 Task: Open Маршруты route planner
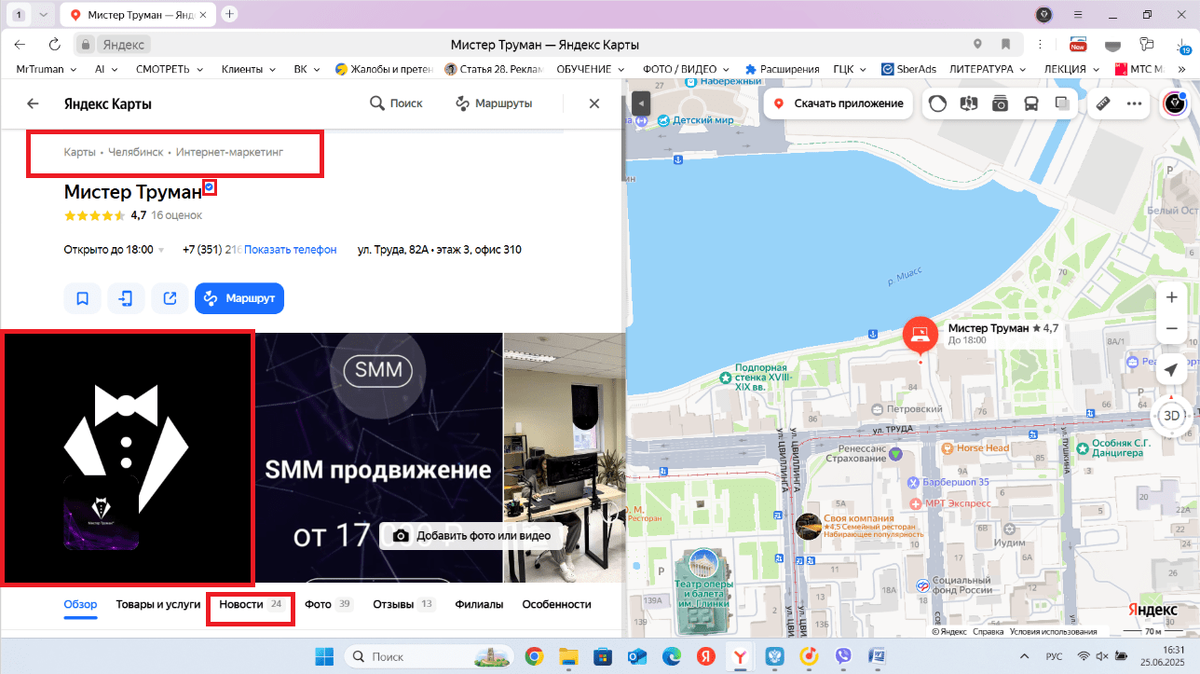pos(493,103)
